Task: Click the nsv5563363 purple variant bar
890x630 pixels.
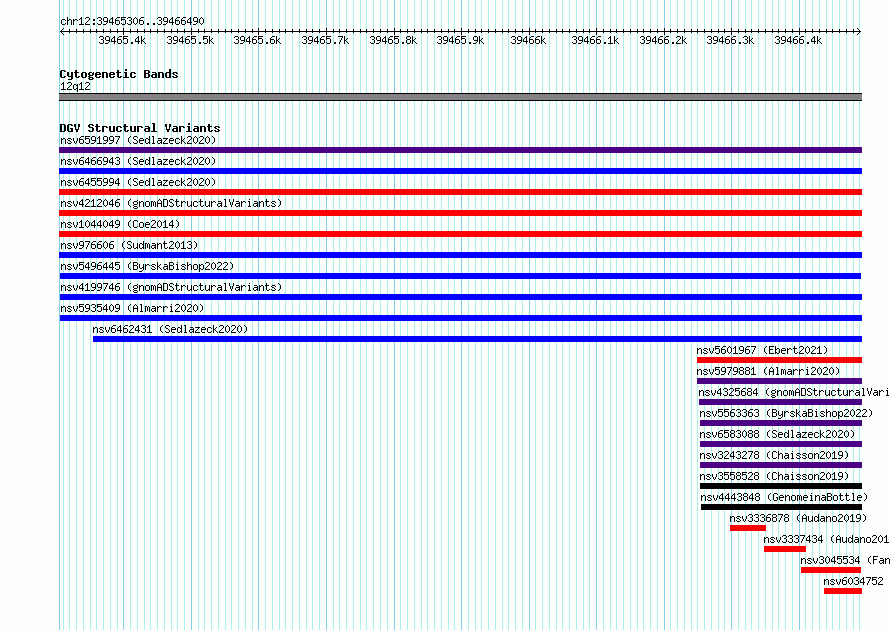Action: pyautogui.click(x=781, y=423)
